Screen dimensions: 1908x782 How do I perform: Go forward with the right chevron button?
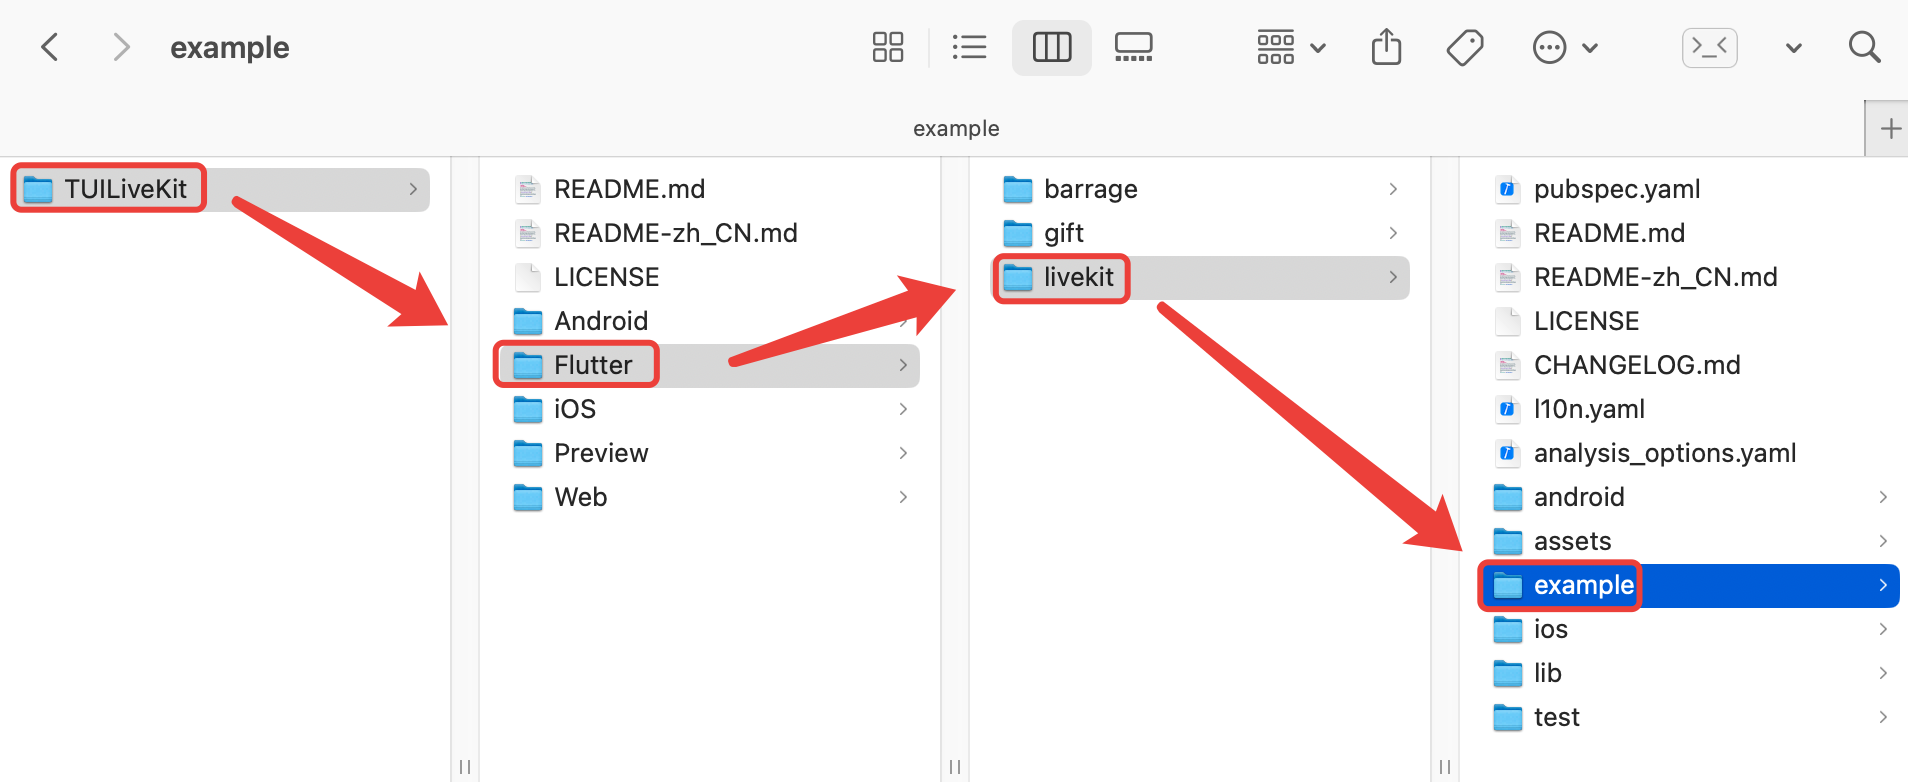121,47
